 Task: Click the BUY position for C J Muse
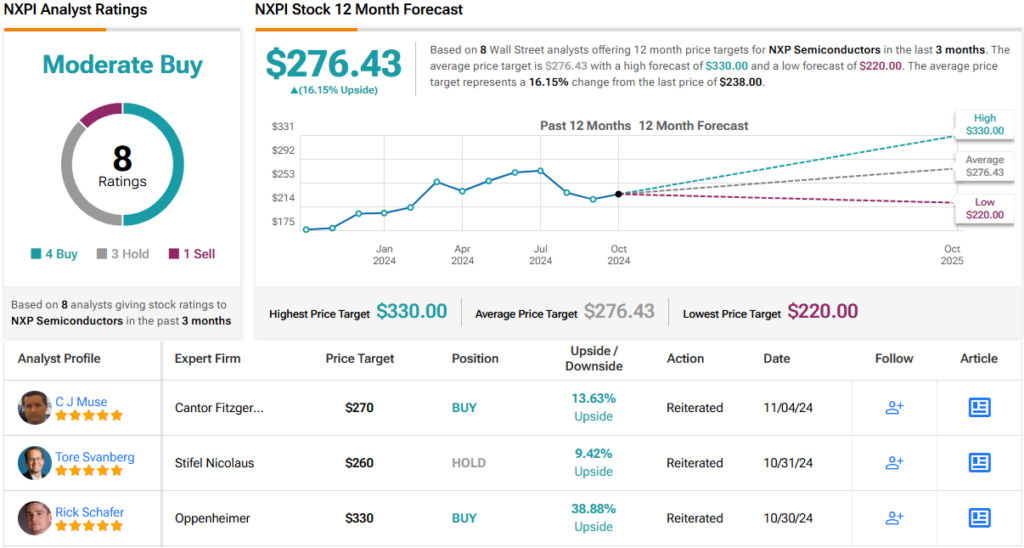[x=464, y=408]
